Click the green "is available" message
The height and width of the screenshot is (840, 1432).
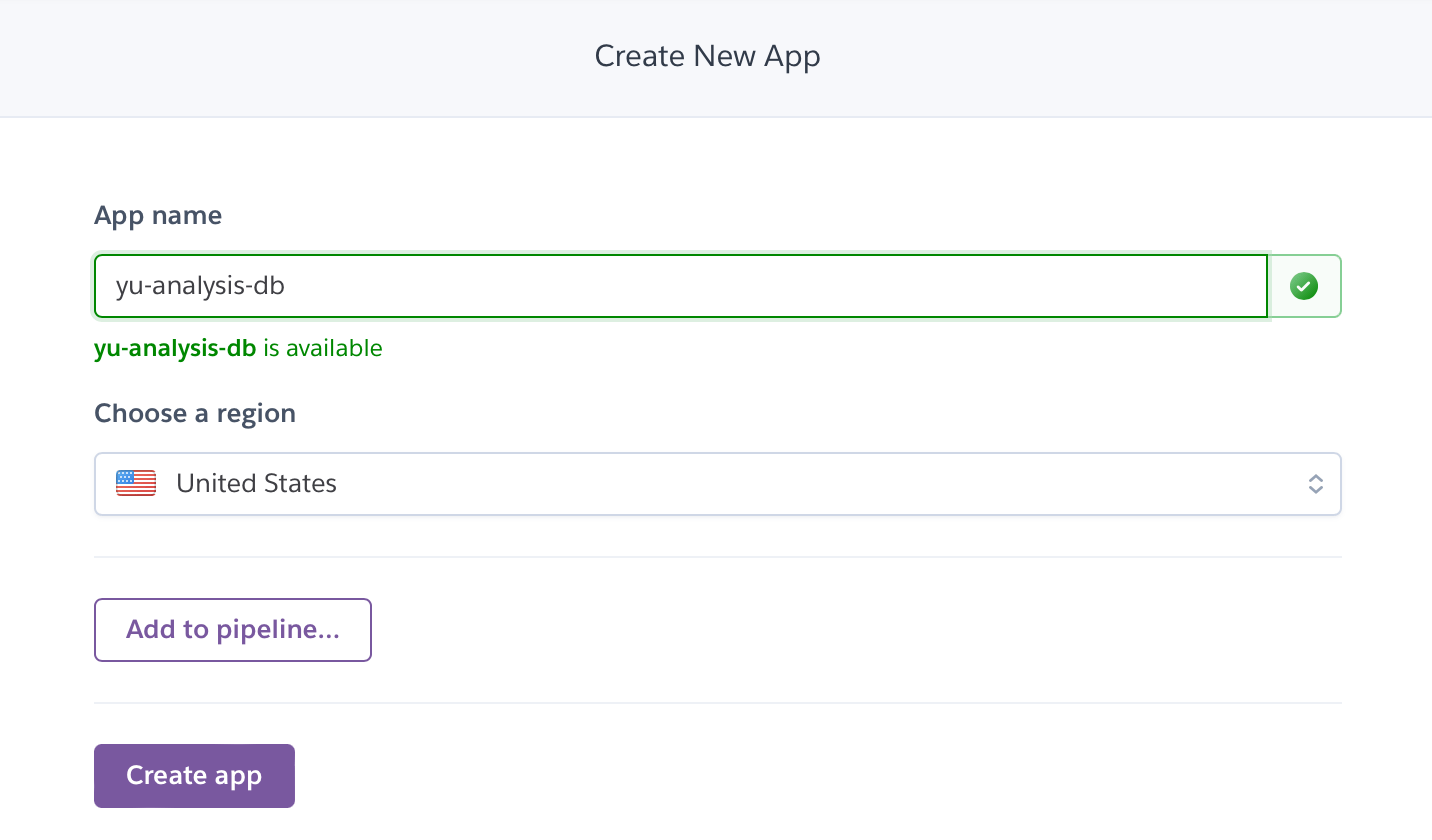[x=322, y=348]
